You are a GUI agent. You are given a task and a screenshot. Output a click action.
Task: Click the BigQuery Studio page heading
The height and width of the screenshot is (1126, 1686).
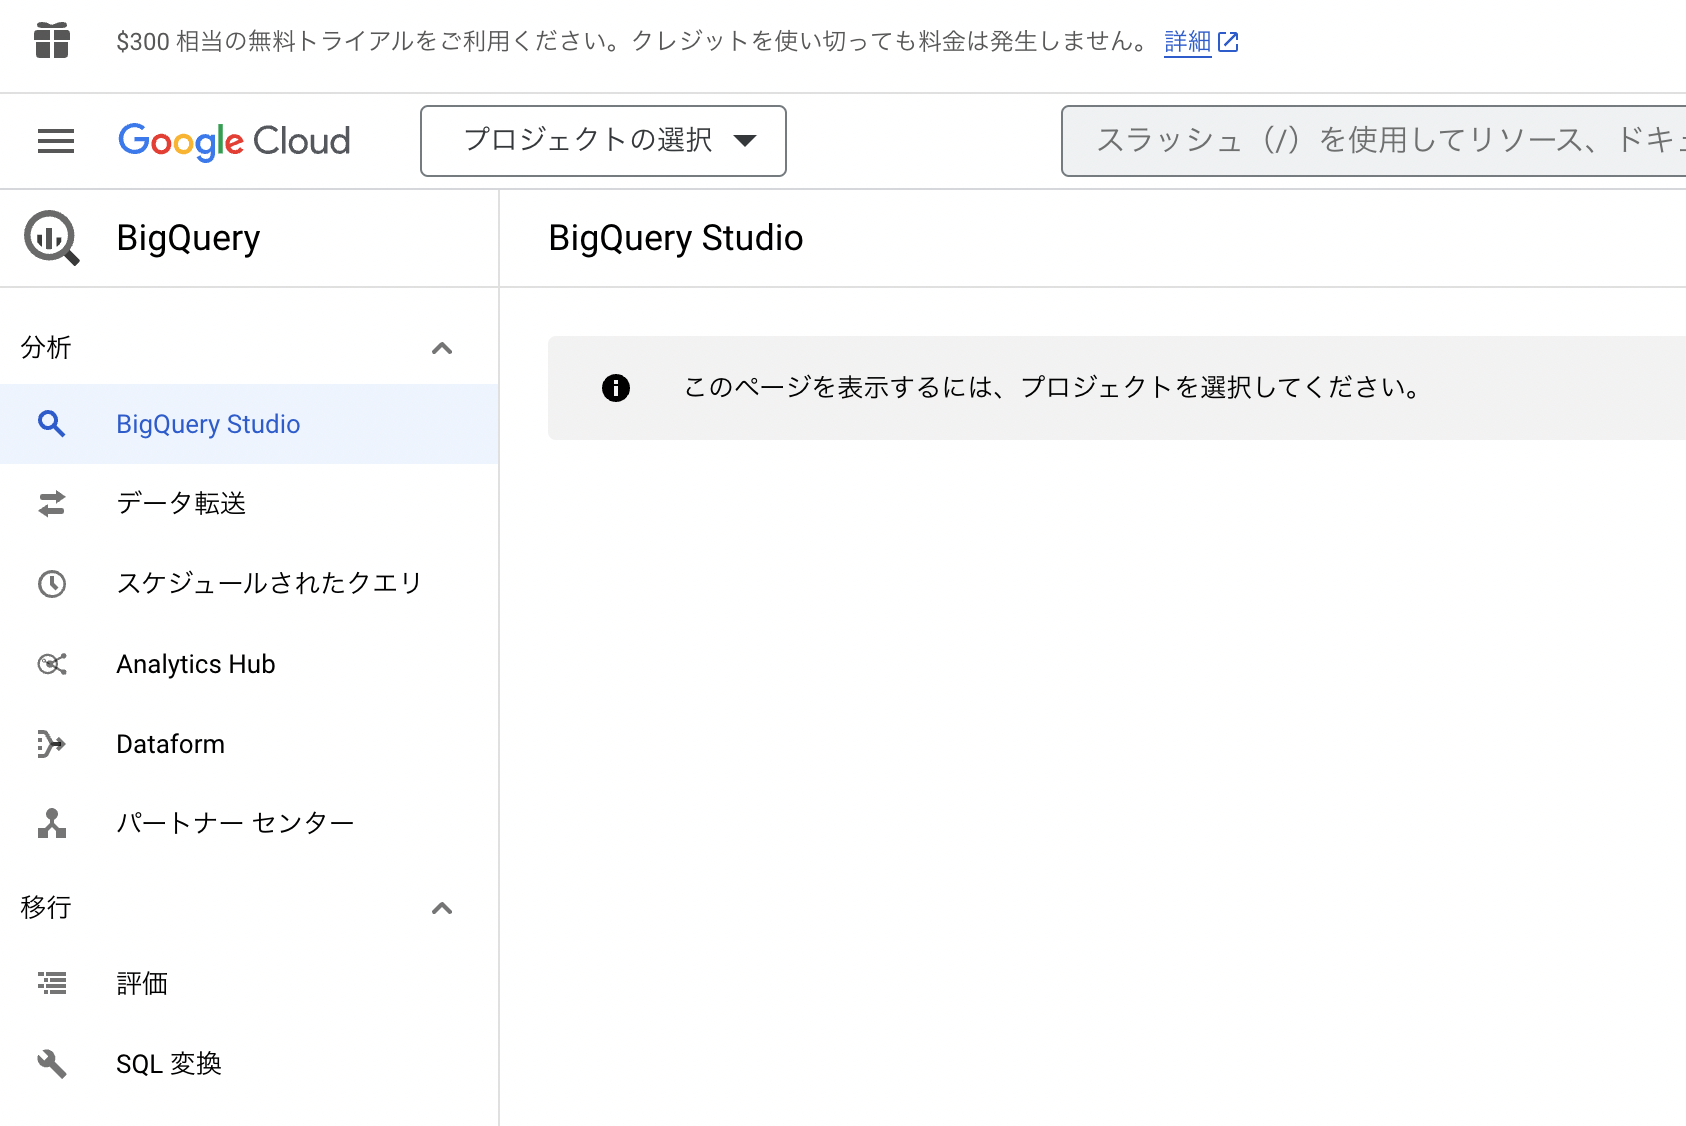point(676,238)
